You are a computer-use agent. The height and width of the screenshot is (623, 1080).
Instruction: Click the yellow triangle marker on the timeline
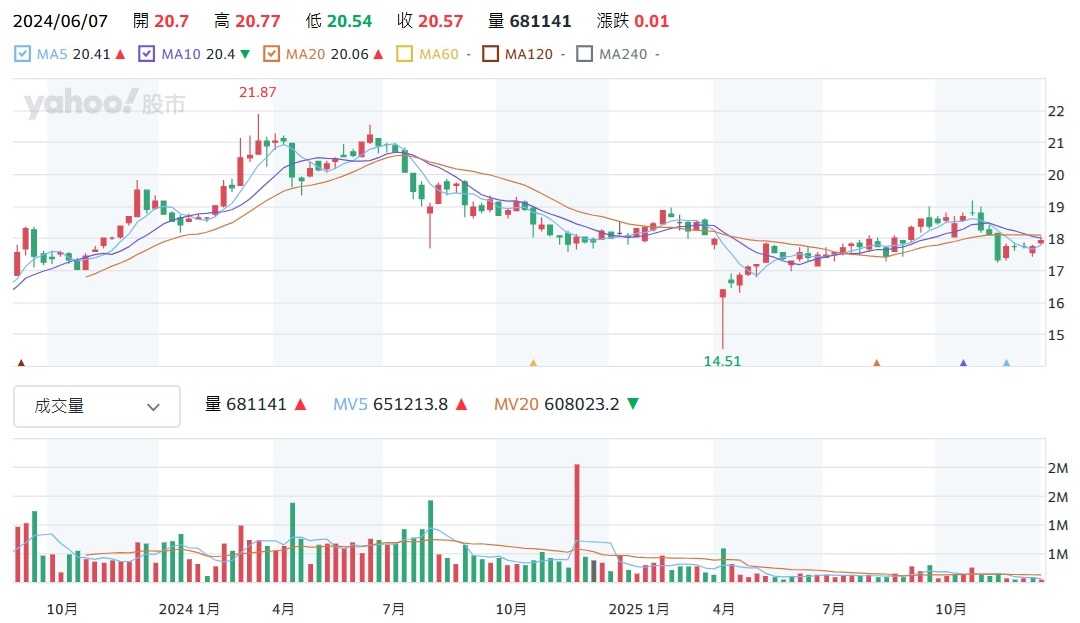[533, 363]
